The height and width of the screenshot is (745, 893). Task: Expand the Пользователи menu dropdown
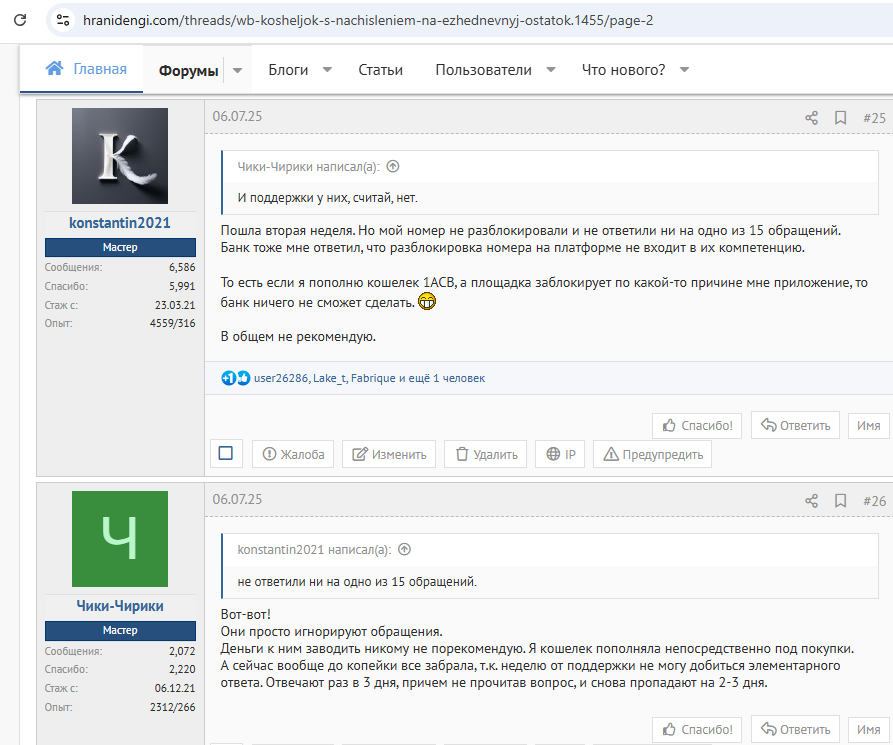pyautogui.click(x=551, y=70)
